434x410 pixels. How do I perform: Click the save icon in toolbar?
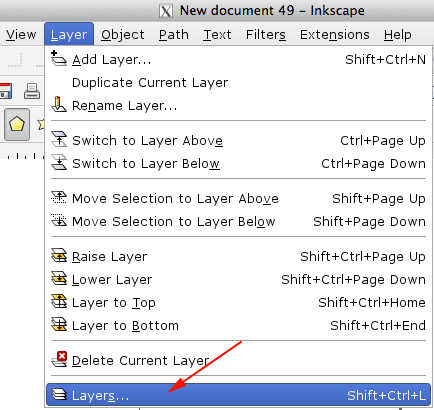pos(6,91)
